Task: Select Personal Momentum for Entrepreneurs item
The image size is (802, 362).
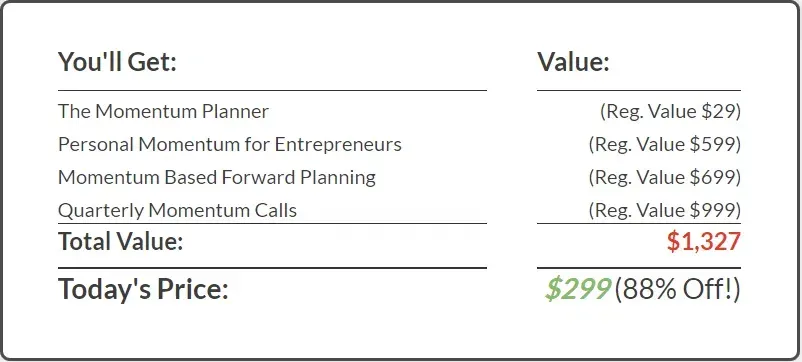Action: click(230, 145)
